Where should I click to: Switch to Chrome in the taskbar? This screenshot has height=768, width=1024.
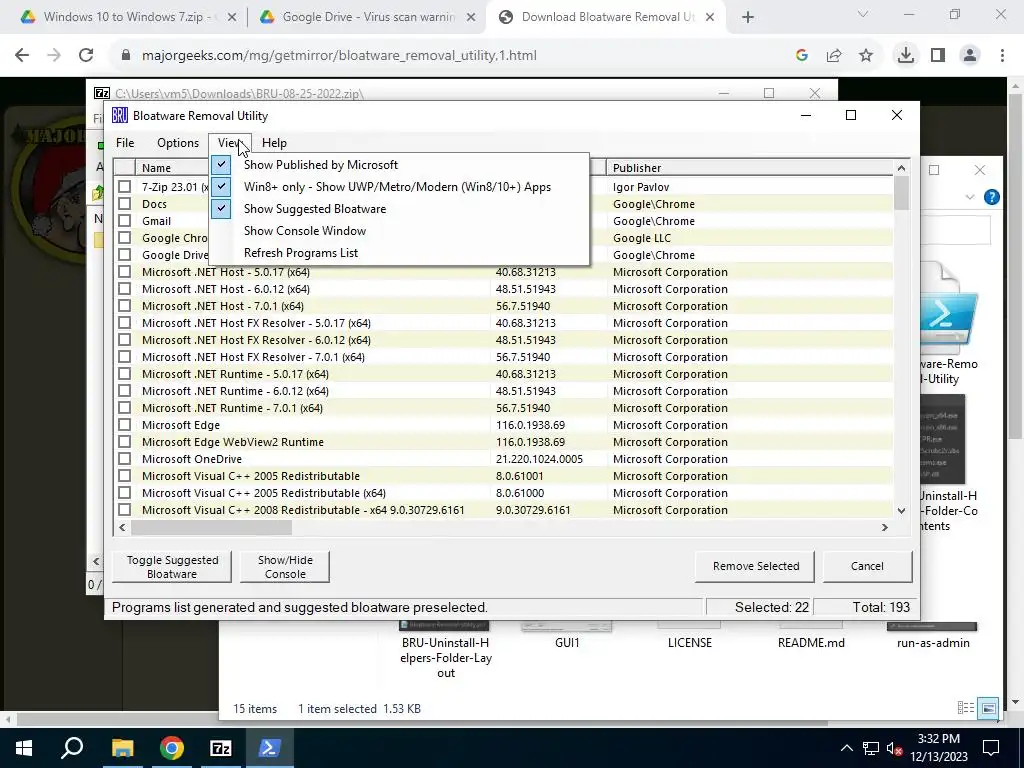pyautogui.click(x=171, y=748)
